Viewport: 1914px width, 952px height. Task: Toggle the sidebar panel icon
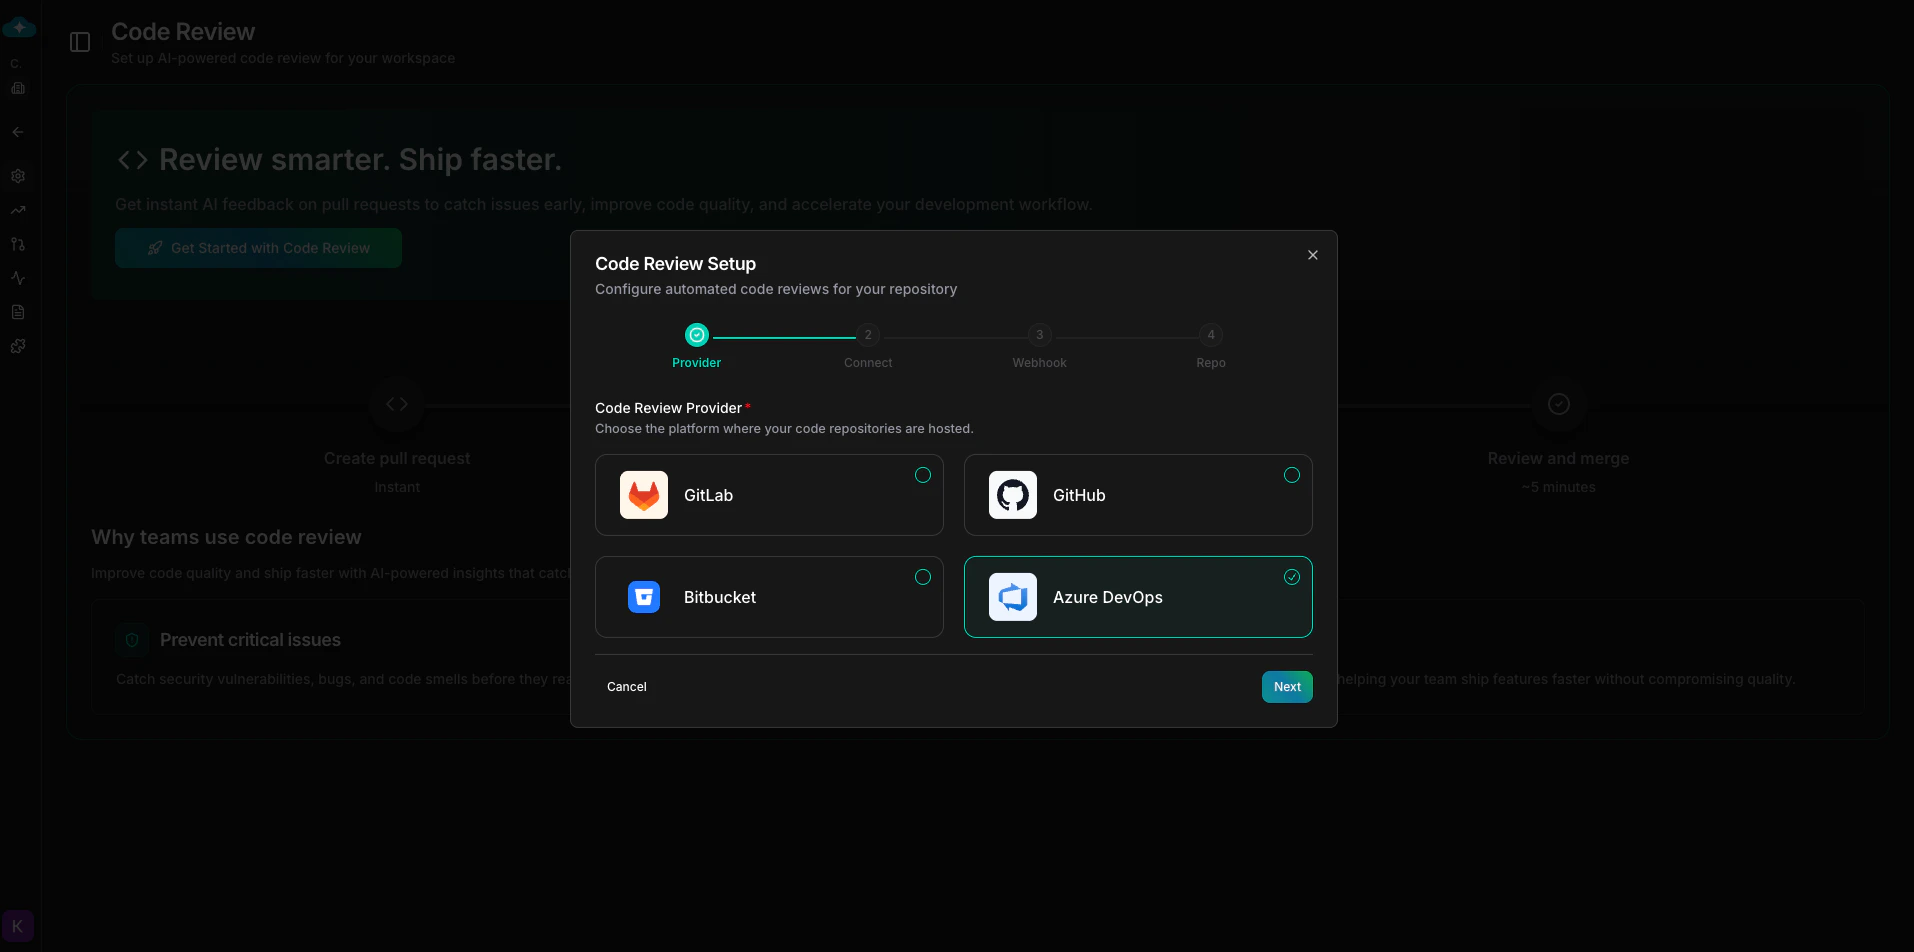(x=80, y=42)
